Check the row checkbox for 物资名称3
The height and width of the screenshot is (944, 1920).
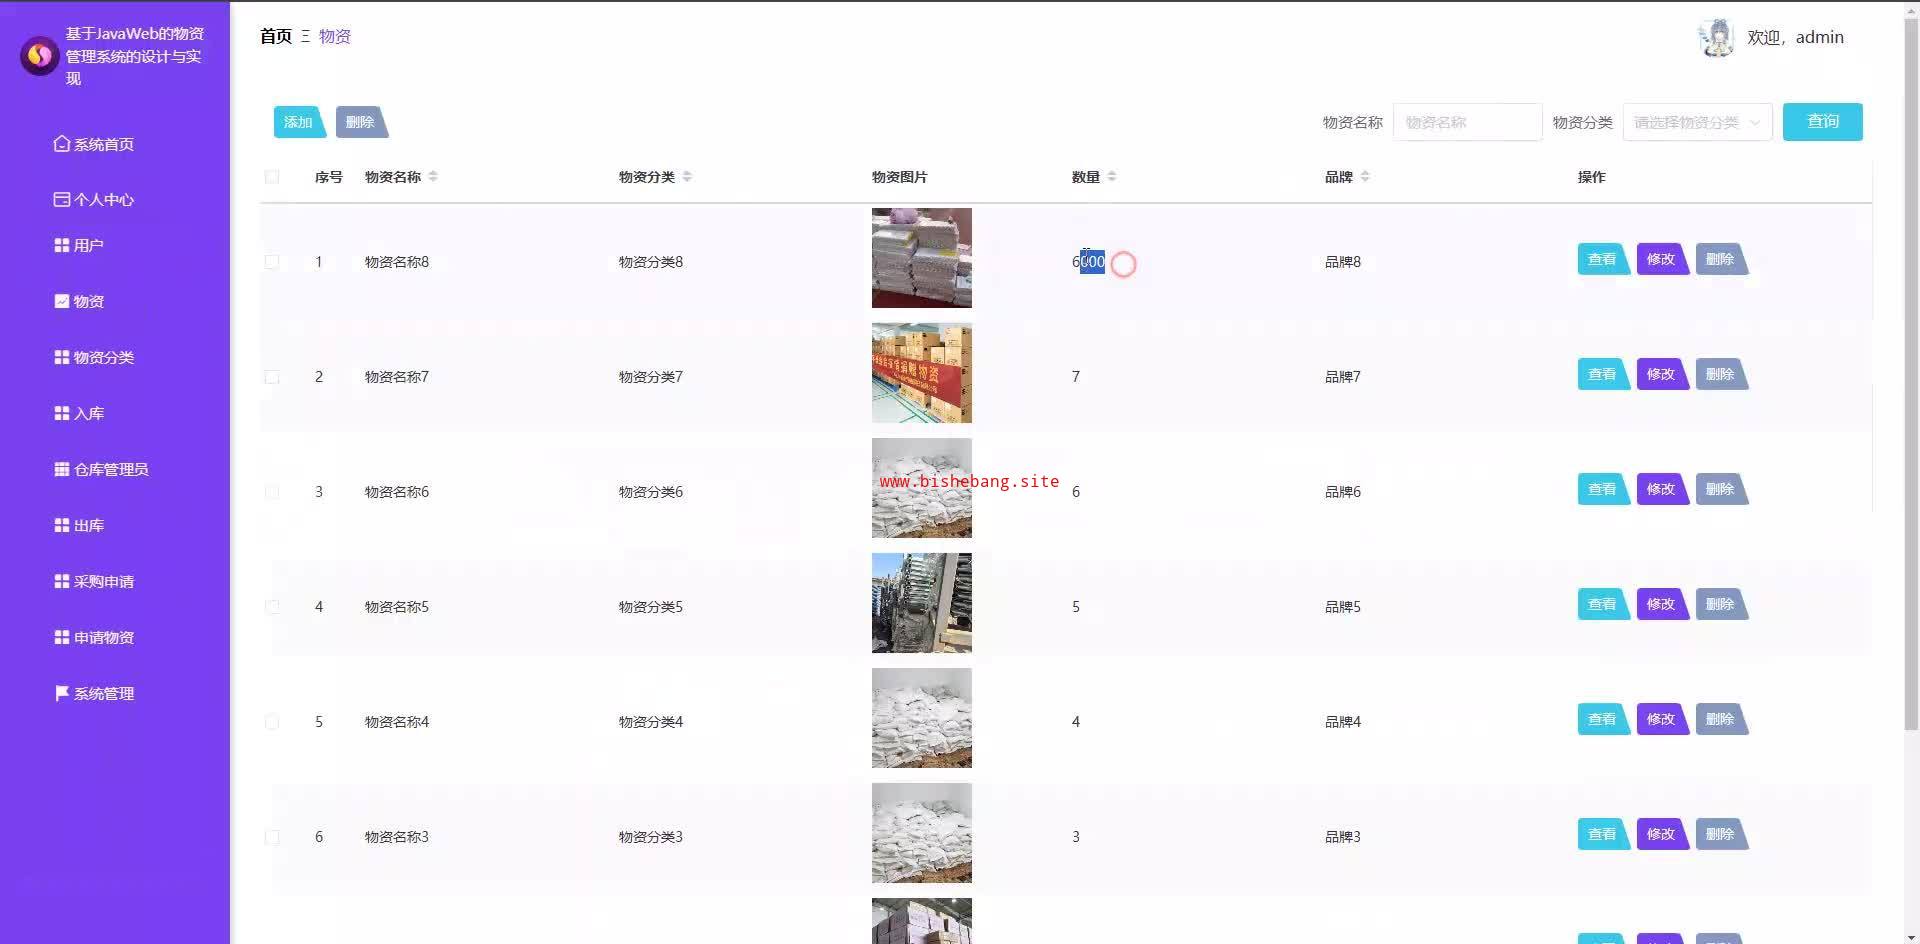[x=272, y=837]
